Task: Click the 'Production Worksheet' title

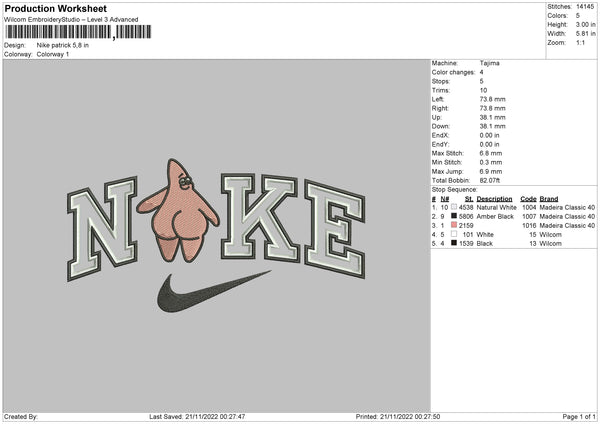Action: 55,9
